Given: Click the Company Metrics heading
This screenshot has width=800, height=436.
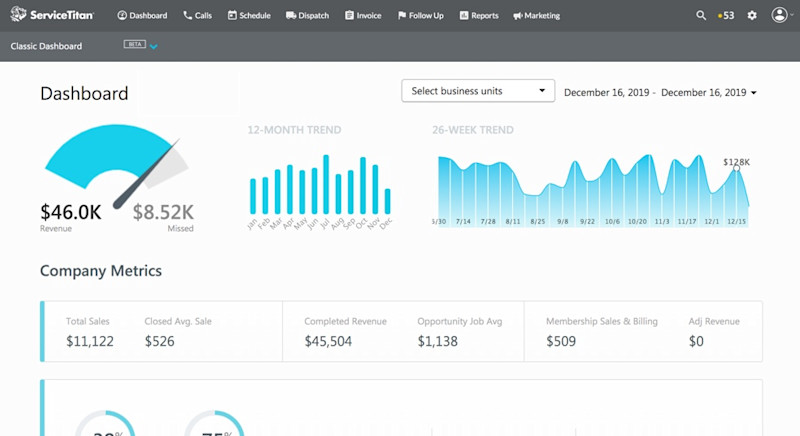Looking at the screenshot, I should (x=101, y=271).
